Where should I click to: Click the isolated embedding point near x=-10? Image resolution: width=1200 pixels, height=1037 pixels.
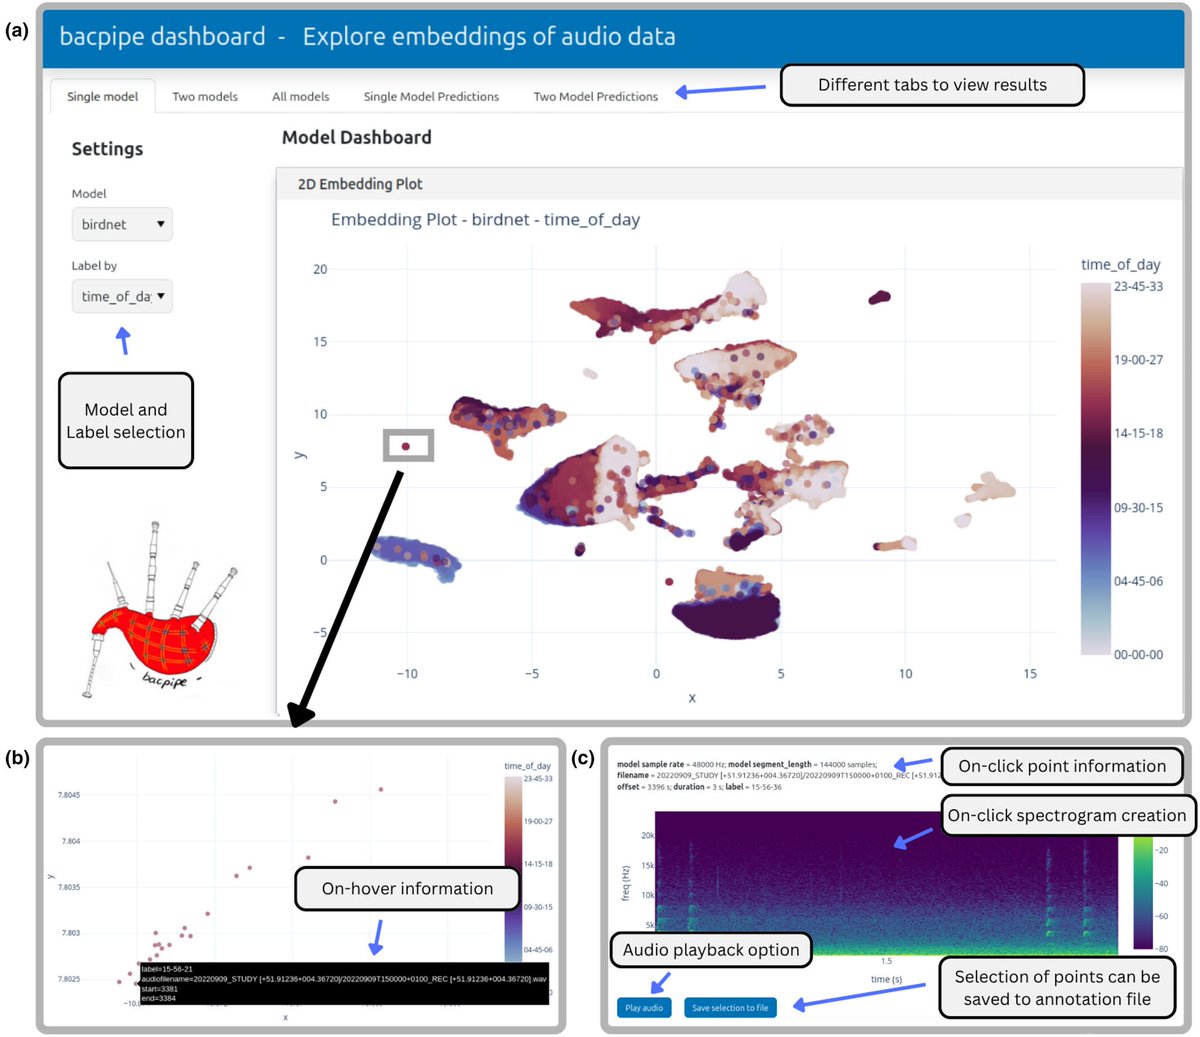405,446
